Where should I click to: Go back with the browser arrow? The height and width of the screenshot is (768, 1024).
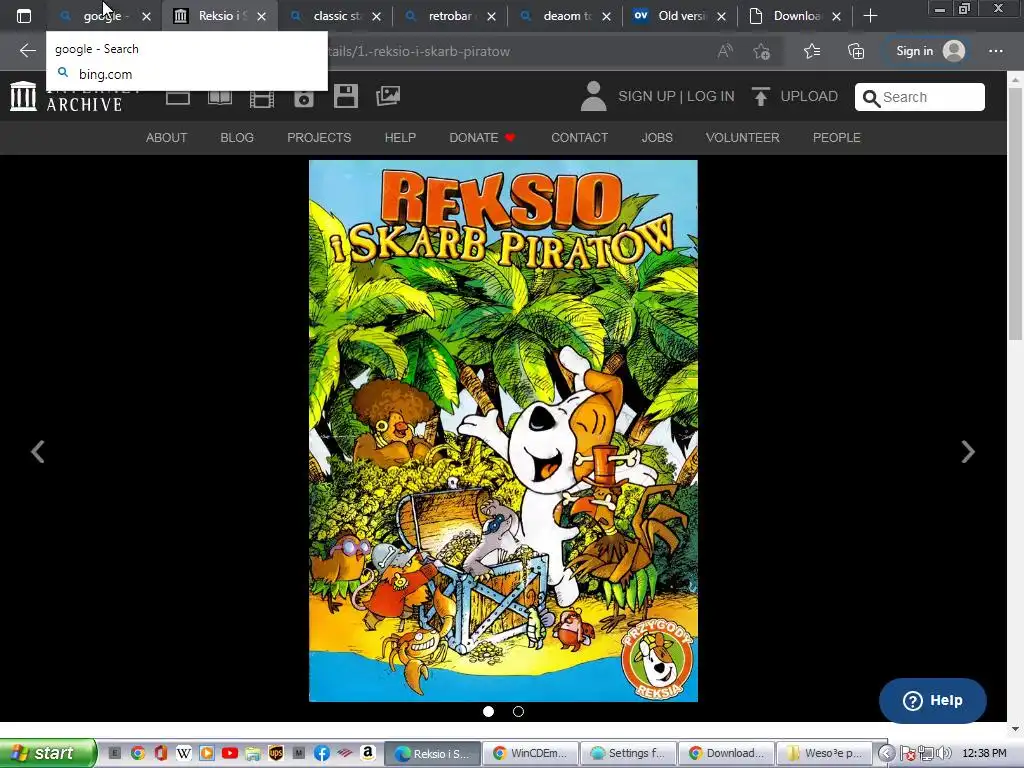[27, 51]
